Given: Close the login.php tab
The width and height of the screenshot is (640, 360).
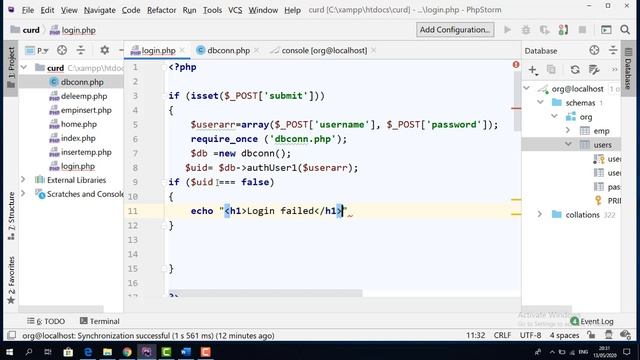Looking at the screenshot, I should click(x=182, y=50).
